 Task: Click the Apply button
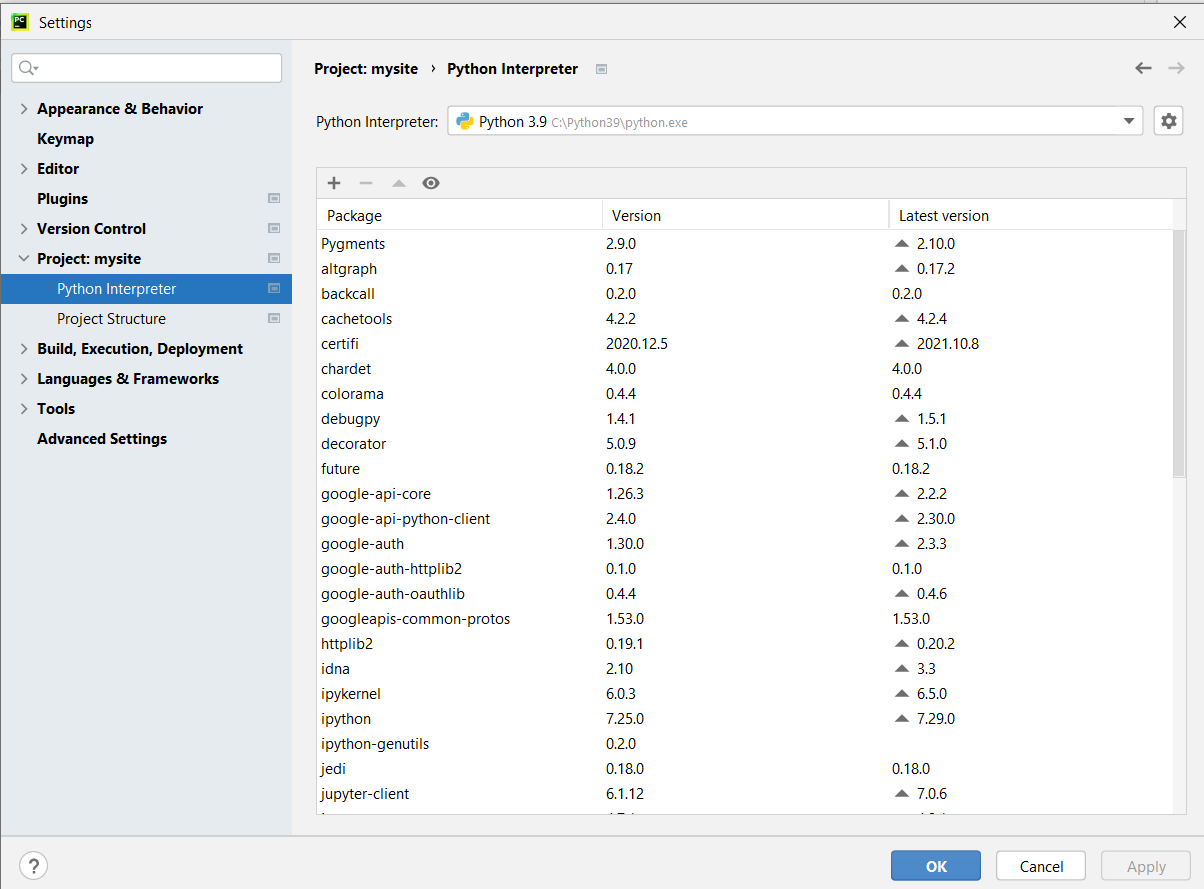[1146, 866]
